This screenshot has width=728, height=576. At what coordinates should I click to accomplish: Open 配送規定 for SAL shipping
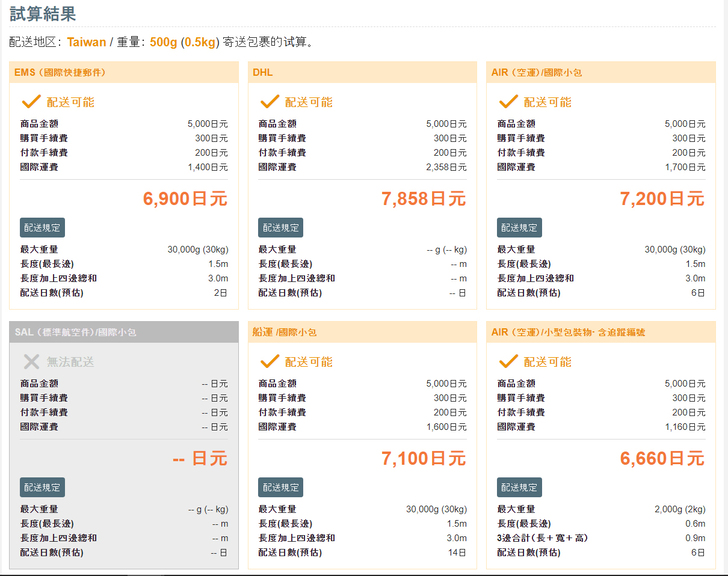(43, 487)
